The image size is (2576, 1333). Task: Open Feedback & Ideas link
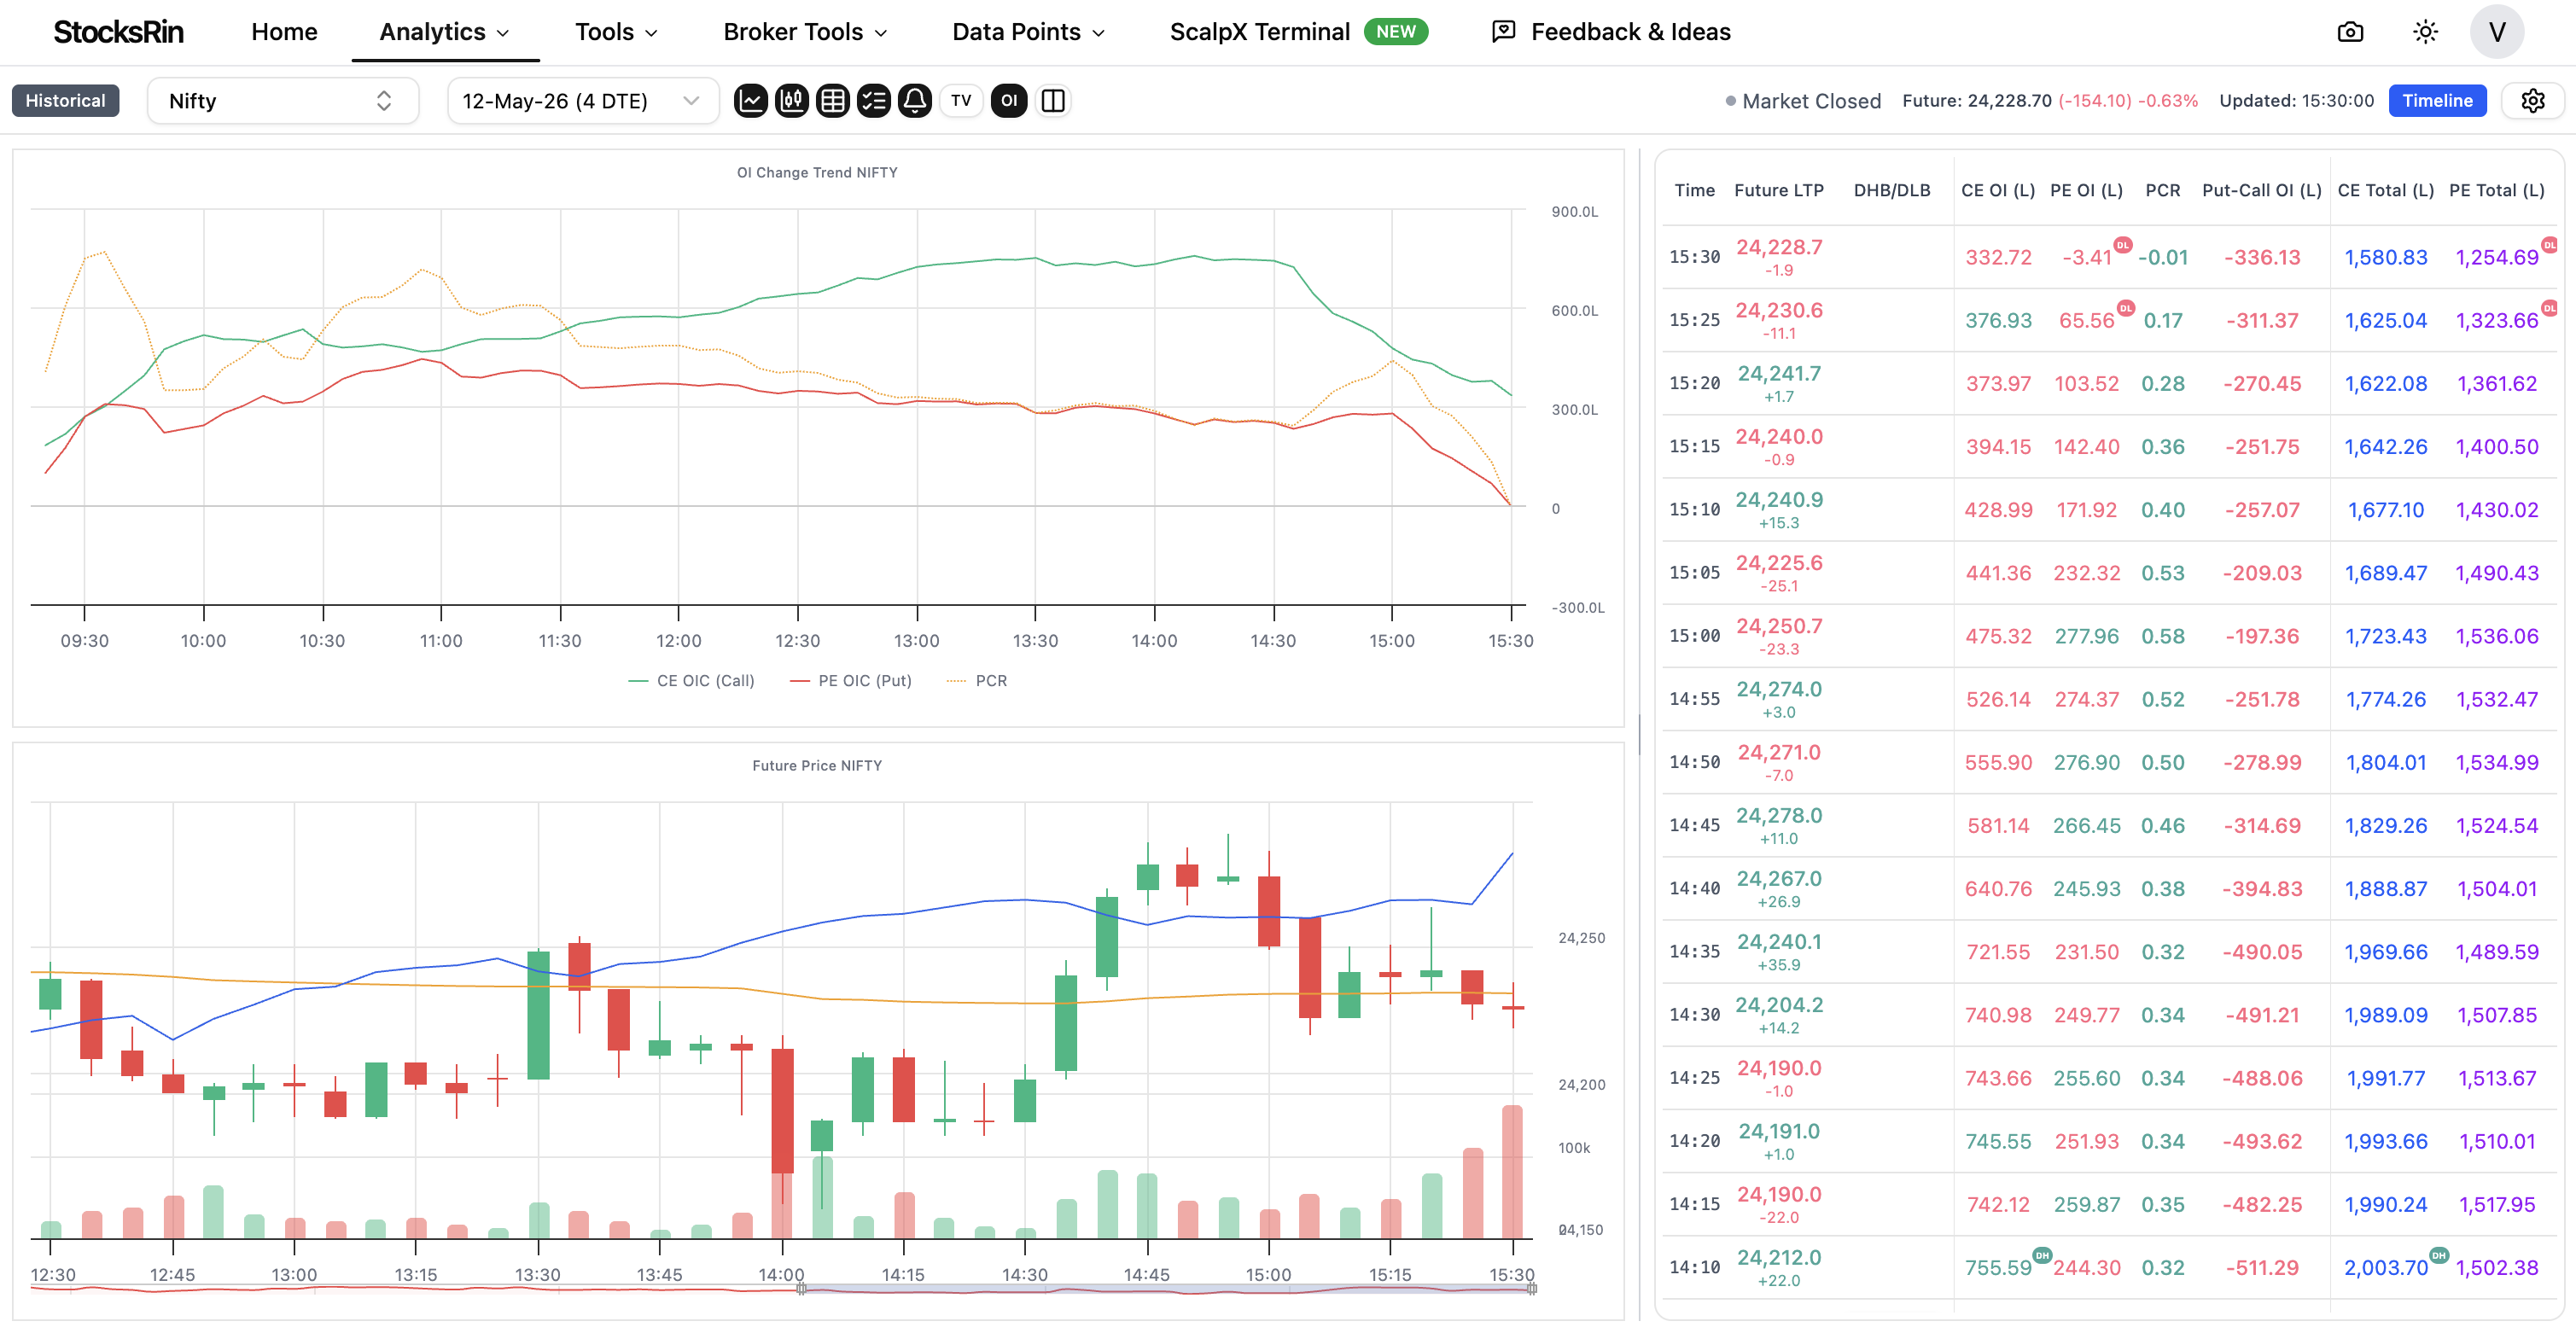click(x=1611, y=32)
